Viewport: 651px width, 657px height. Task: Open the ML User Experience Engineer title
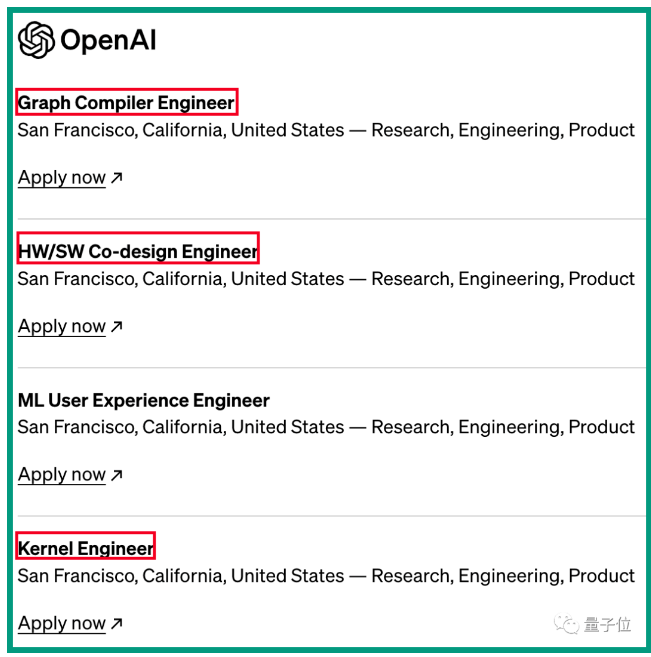[x=144, y=400]
